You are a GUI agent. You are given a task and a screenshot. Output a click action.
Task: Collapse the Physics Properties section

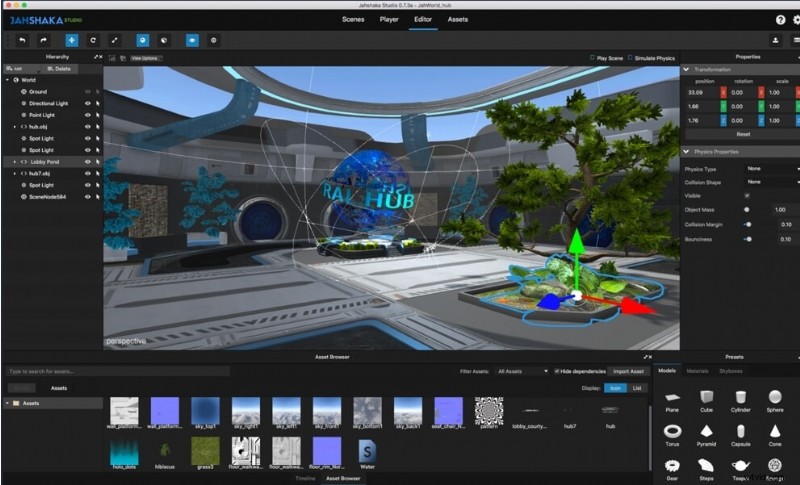[x=686, y=152]
